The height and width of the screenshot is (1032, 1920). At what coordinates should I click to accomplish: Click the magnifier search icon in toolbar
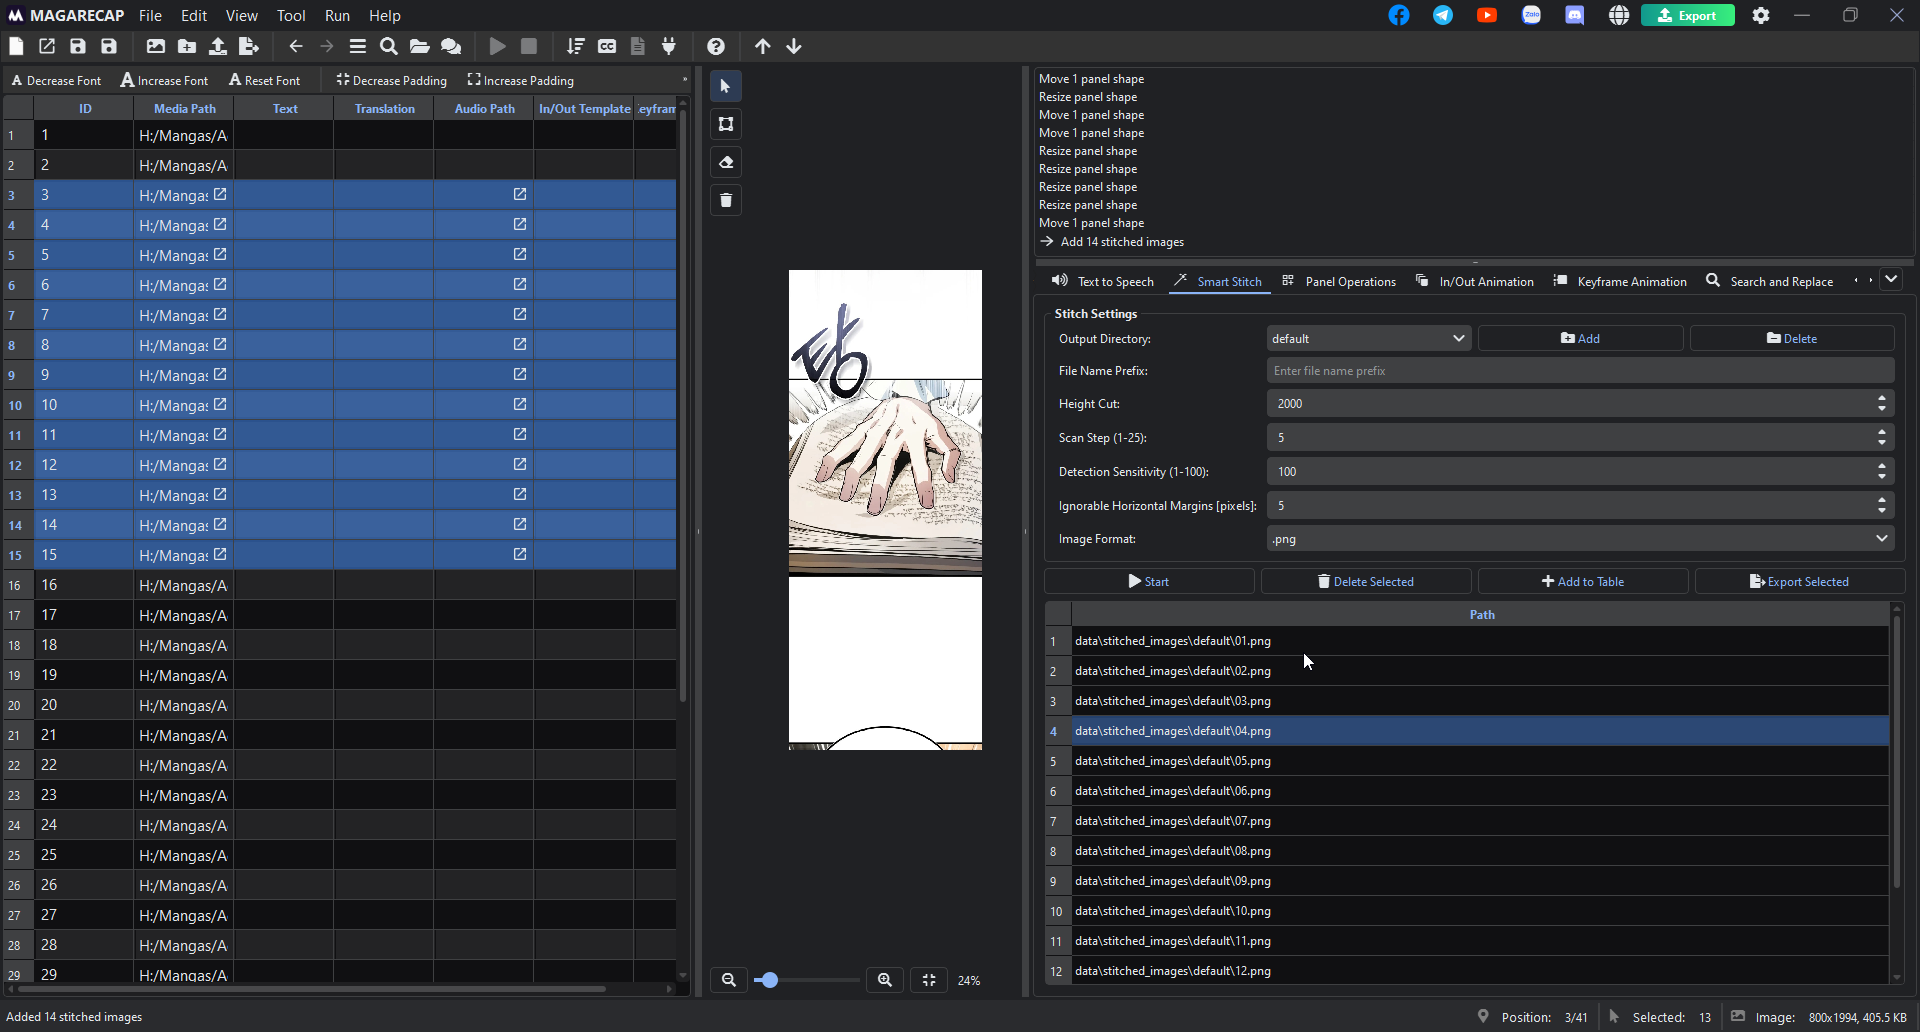click(x=389, y=46)
